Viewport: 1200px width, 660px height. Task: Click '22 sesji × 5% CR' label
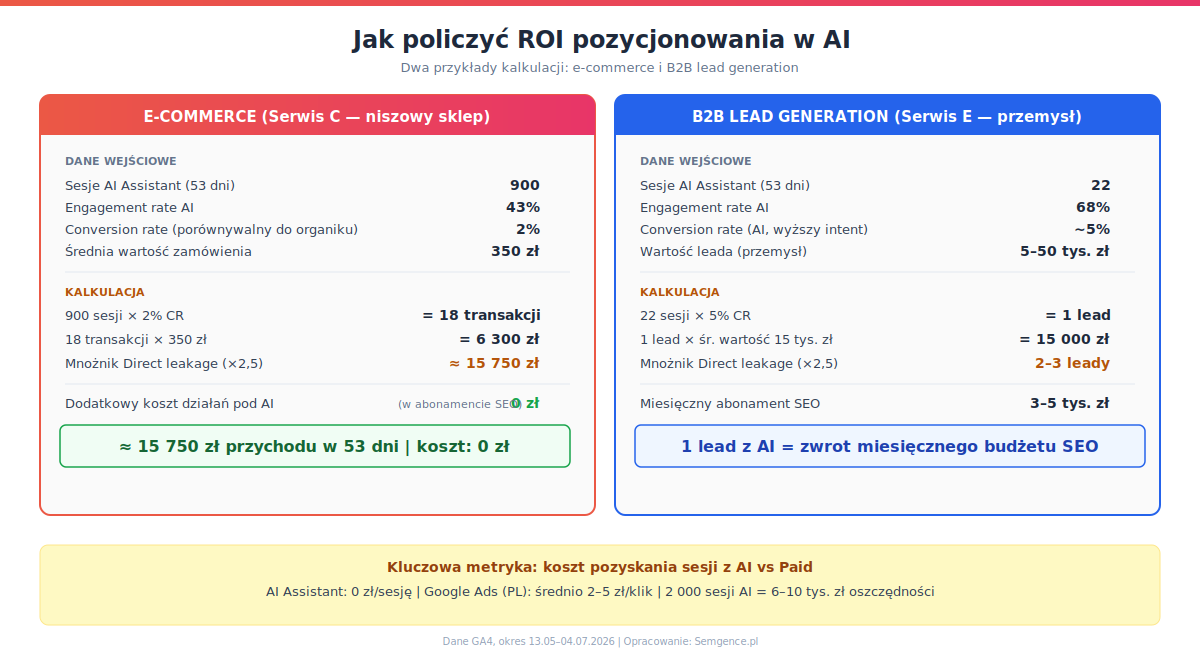point(695,315)
